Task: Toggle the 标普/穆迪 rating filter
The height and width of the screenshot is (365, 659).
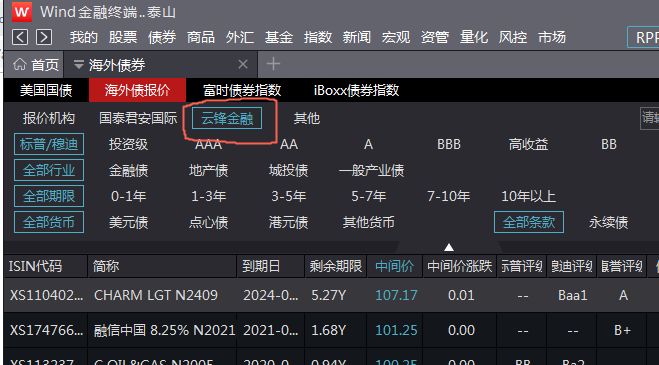Action: click(49, 144)
